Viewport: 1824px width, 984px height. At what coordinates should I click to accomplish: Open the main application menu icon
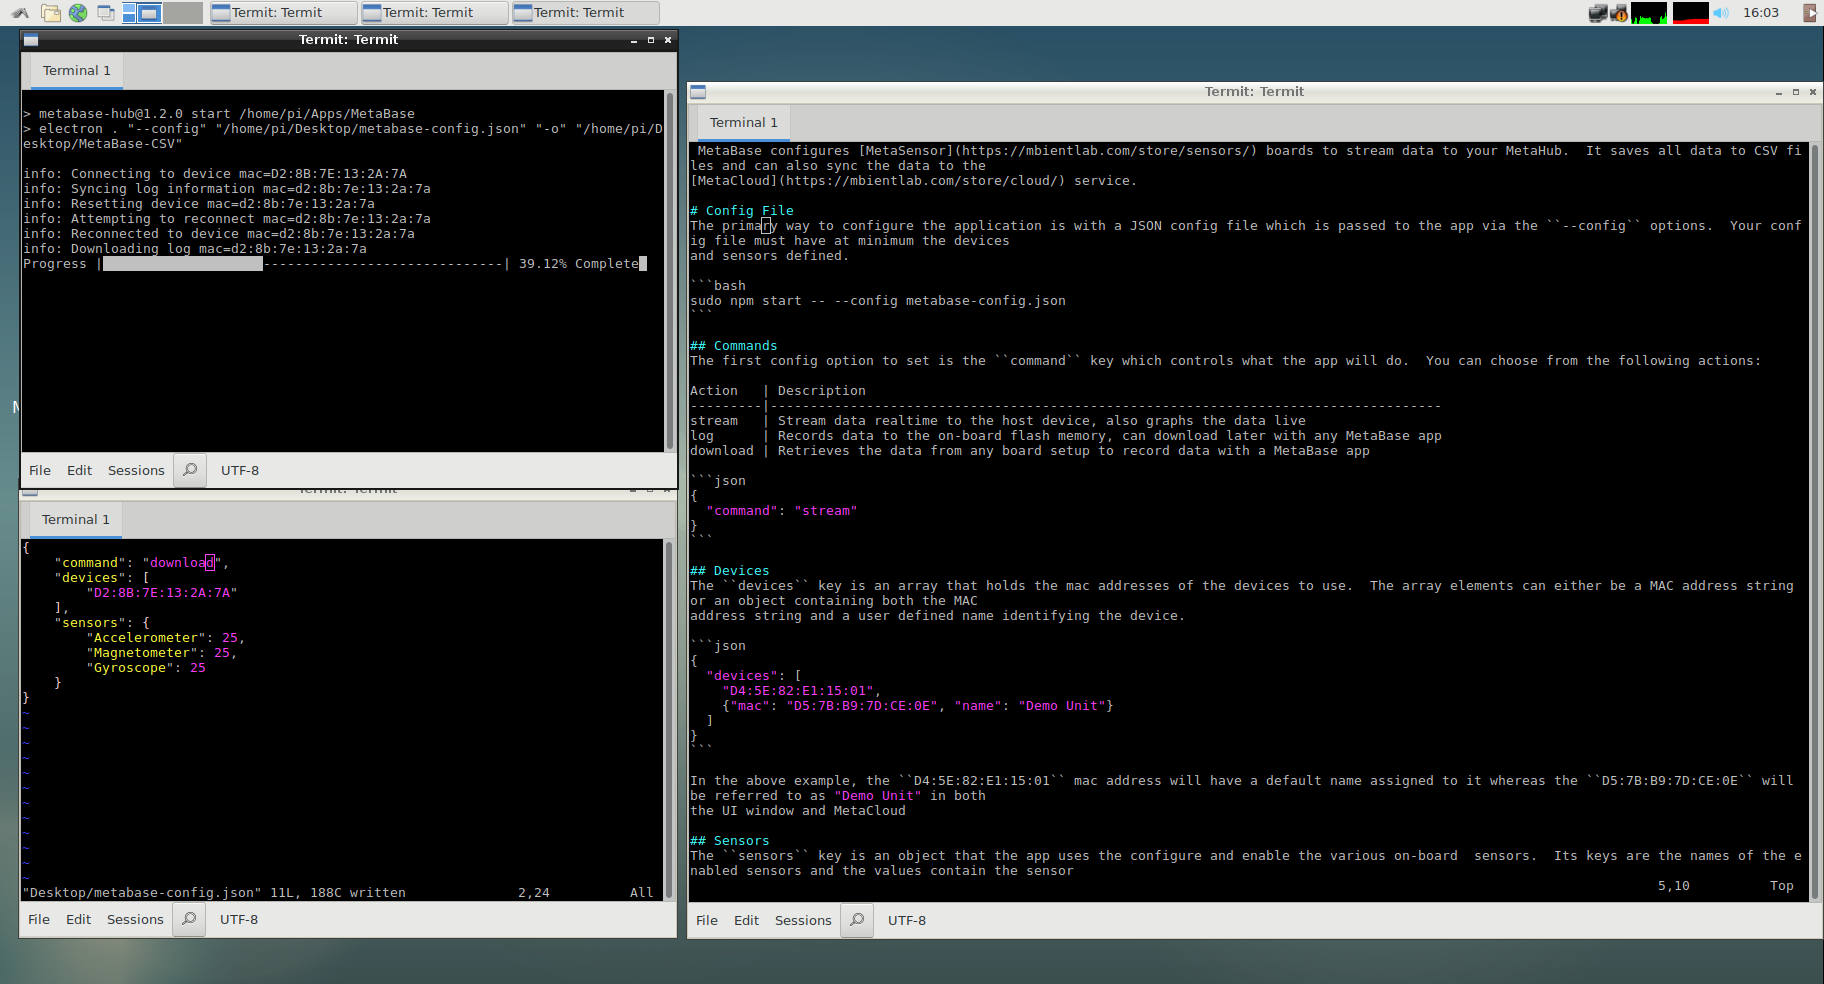click(20, 13)
